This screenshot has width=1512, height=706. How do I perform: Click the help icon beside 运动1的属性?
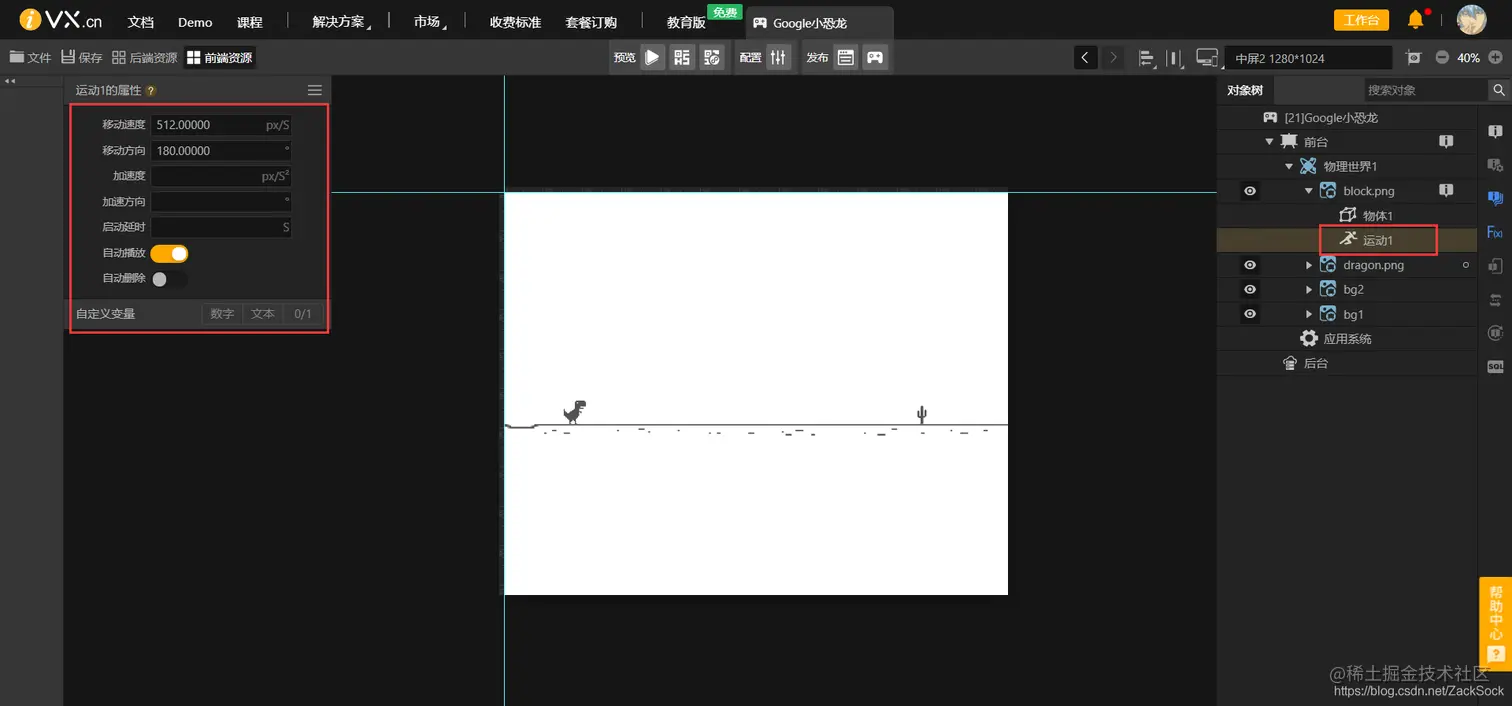[x=151, y=90]
